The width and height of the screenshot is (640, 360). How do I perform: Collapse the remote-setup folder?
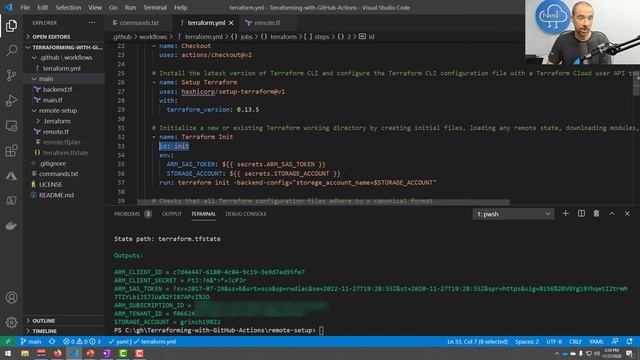64,111
